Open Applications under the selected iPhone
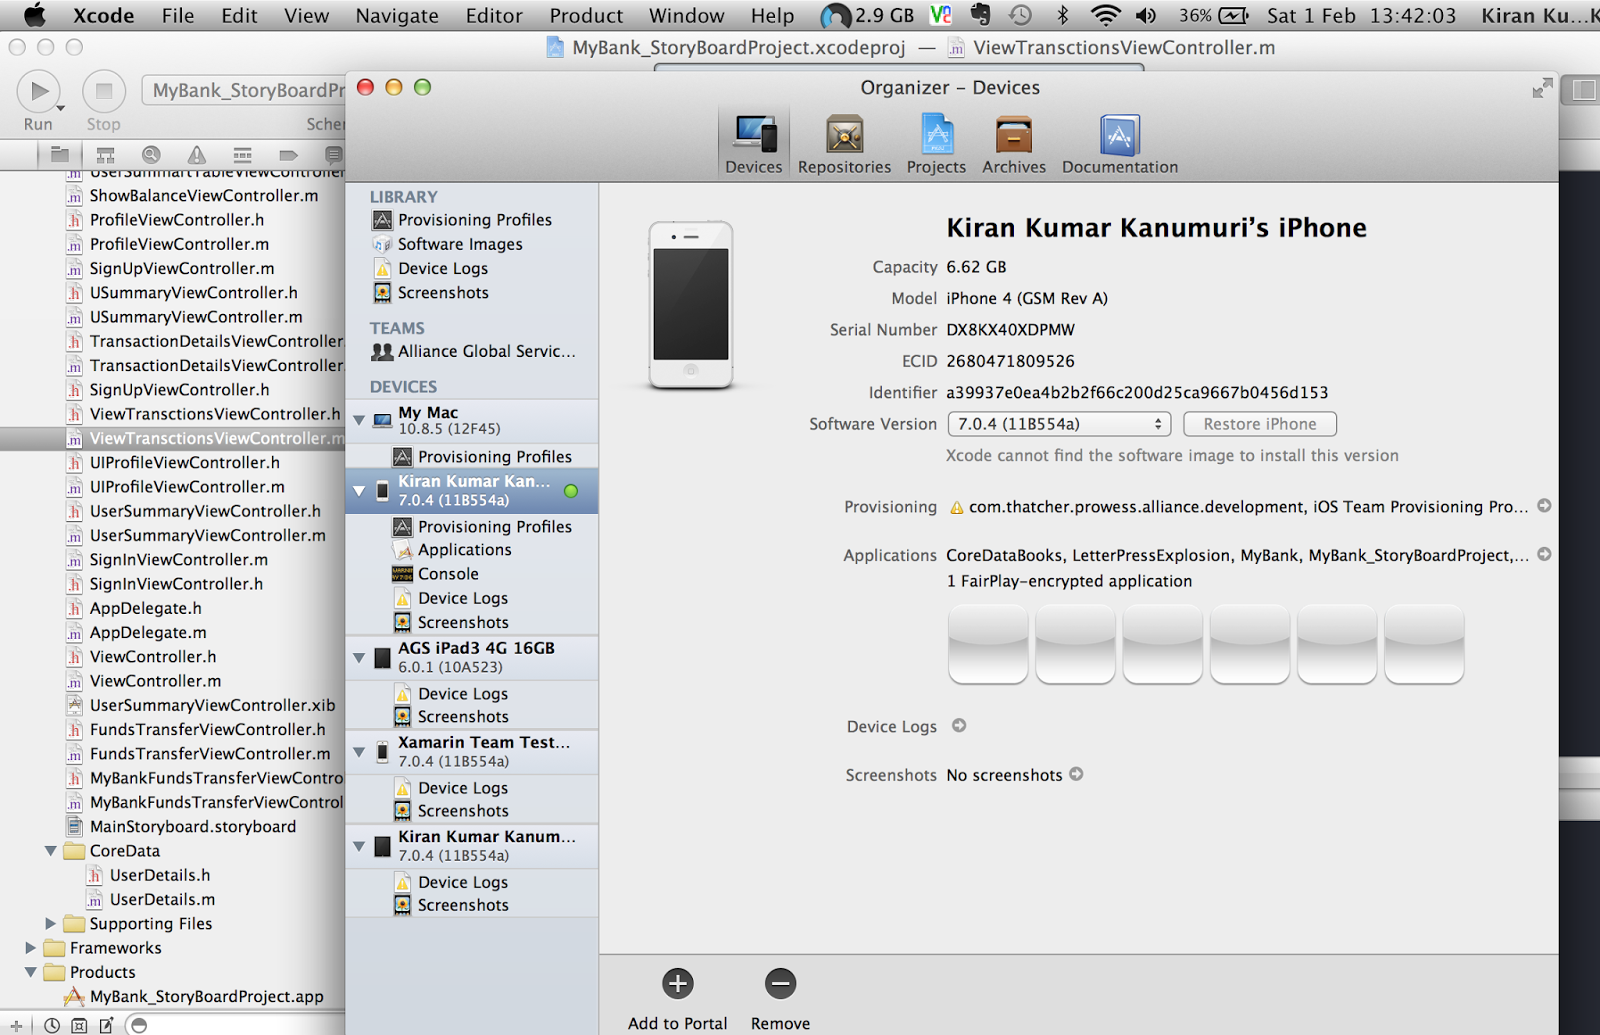 click(x=464, y=550)
